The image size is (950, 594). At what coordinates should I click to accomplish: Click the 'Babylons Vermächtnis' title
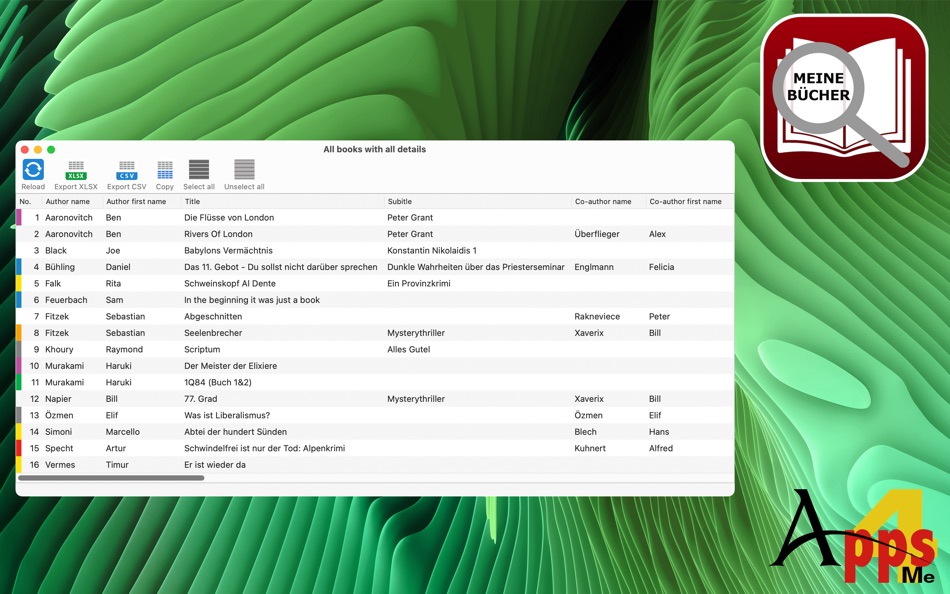point(228,250)
